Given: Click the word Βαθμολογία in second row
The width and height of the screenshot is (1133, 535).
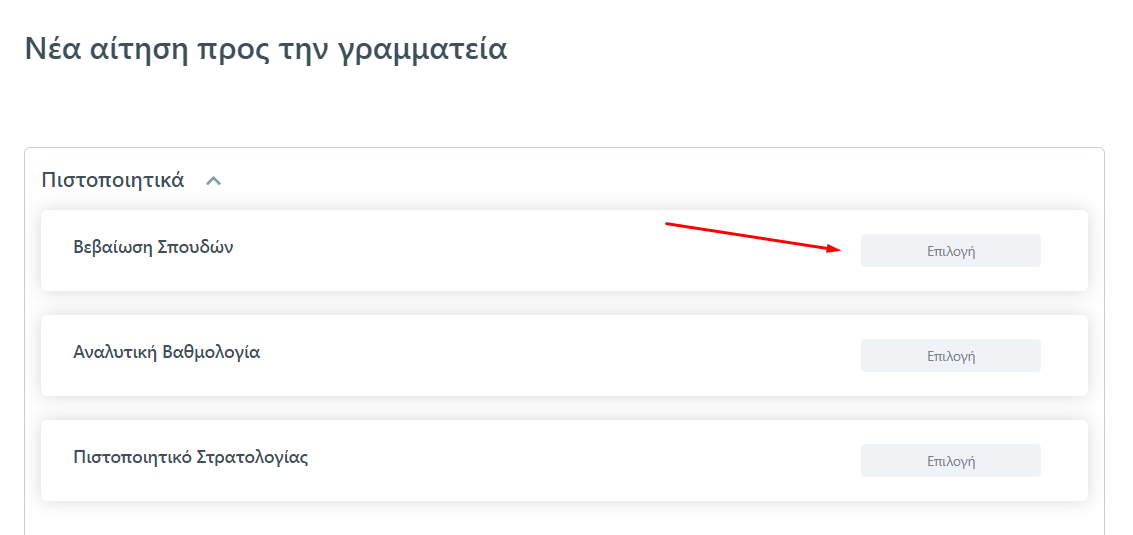Looking at the screenshot, I should (211, 352).
